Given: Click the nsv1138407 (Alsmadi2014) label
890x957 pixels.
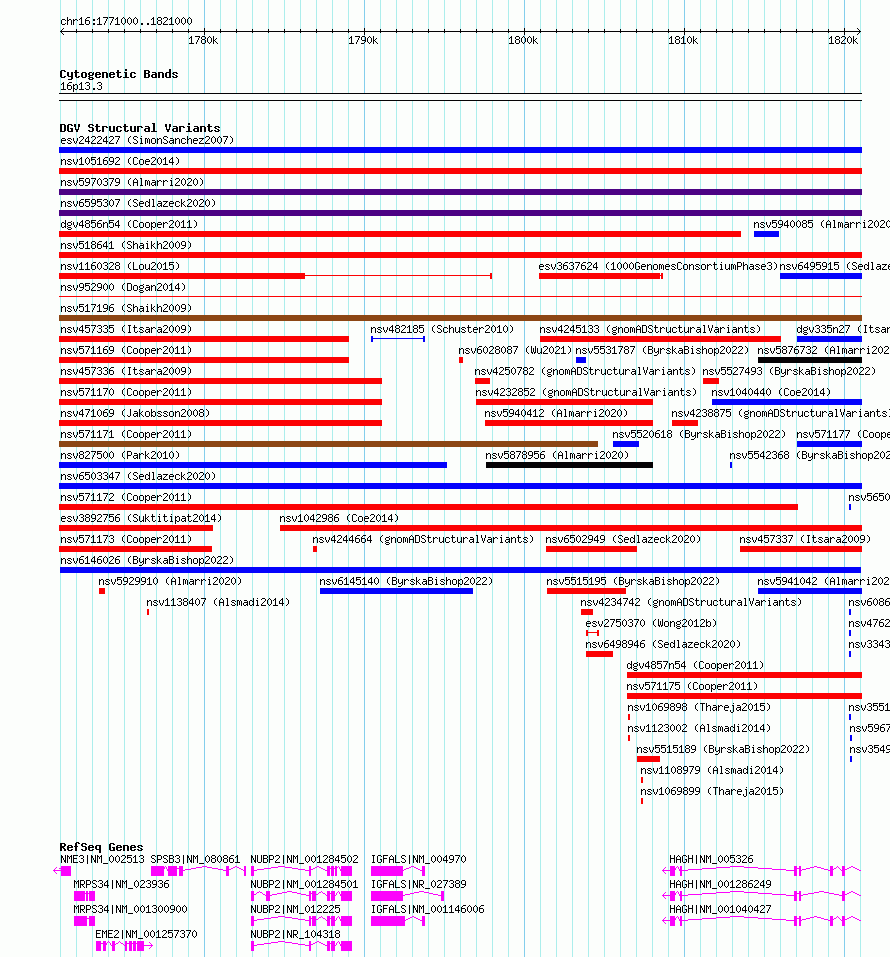Looking at the screenshot, I should pyautogui.click(x=219, y=602).
